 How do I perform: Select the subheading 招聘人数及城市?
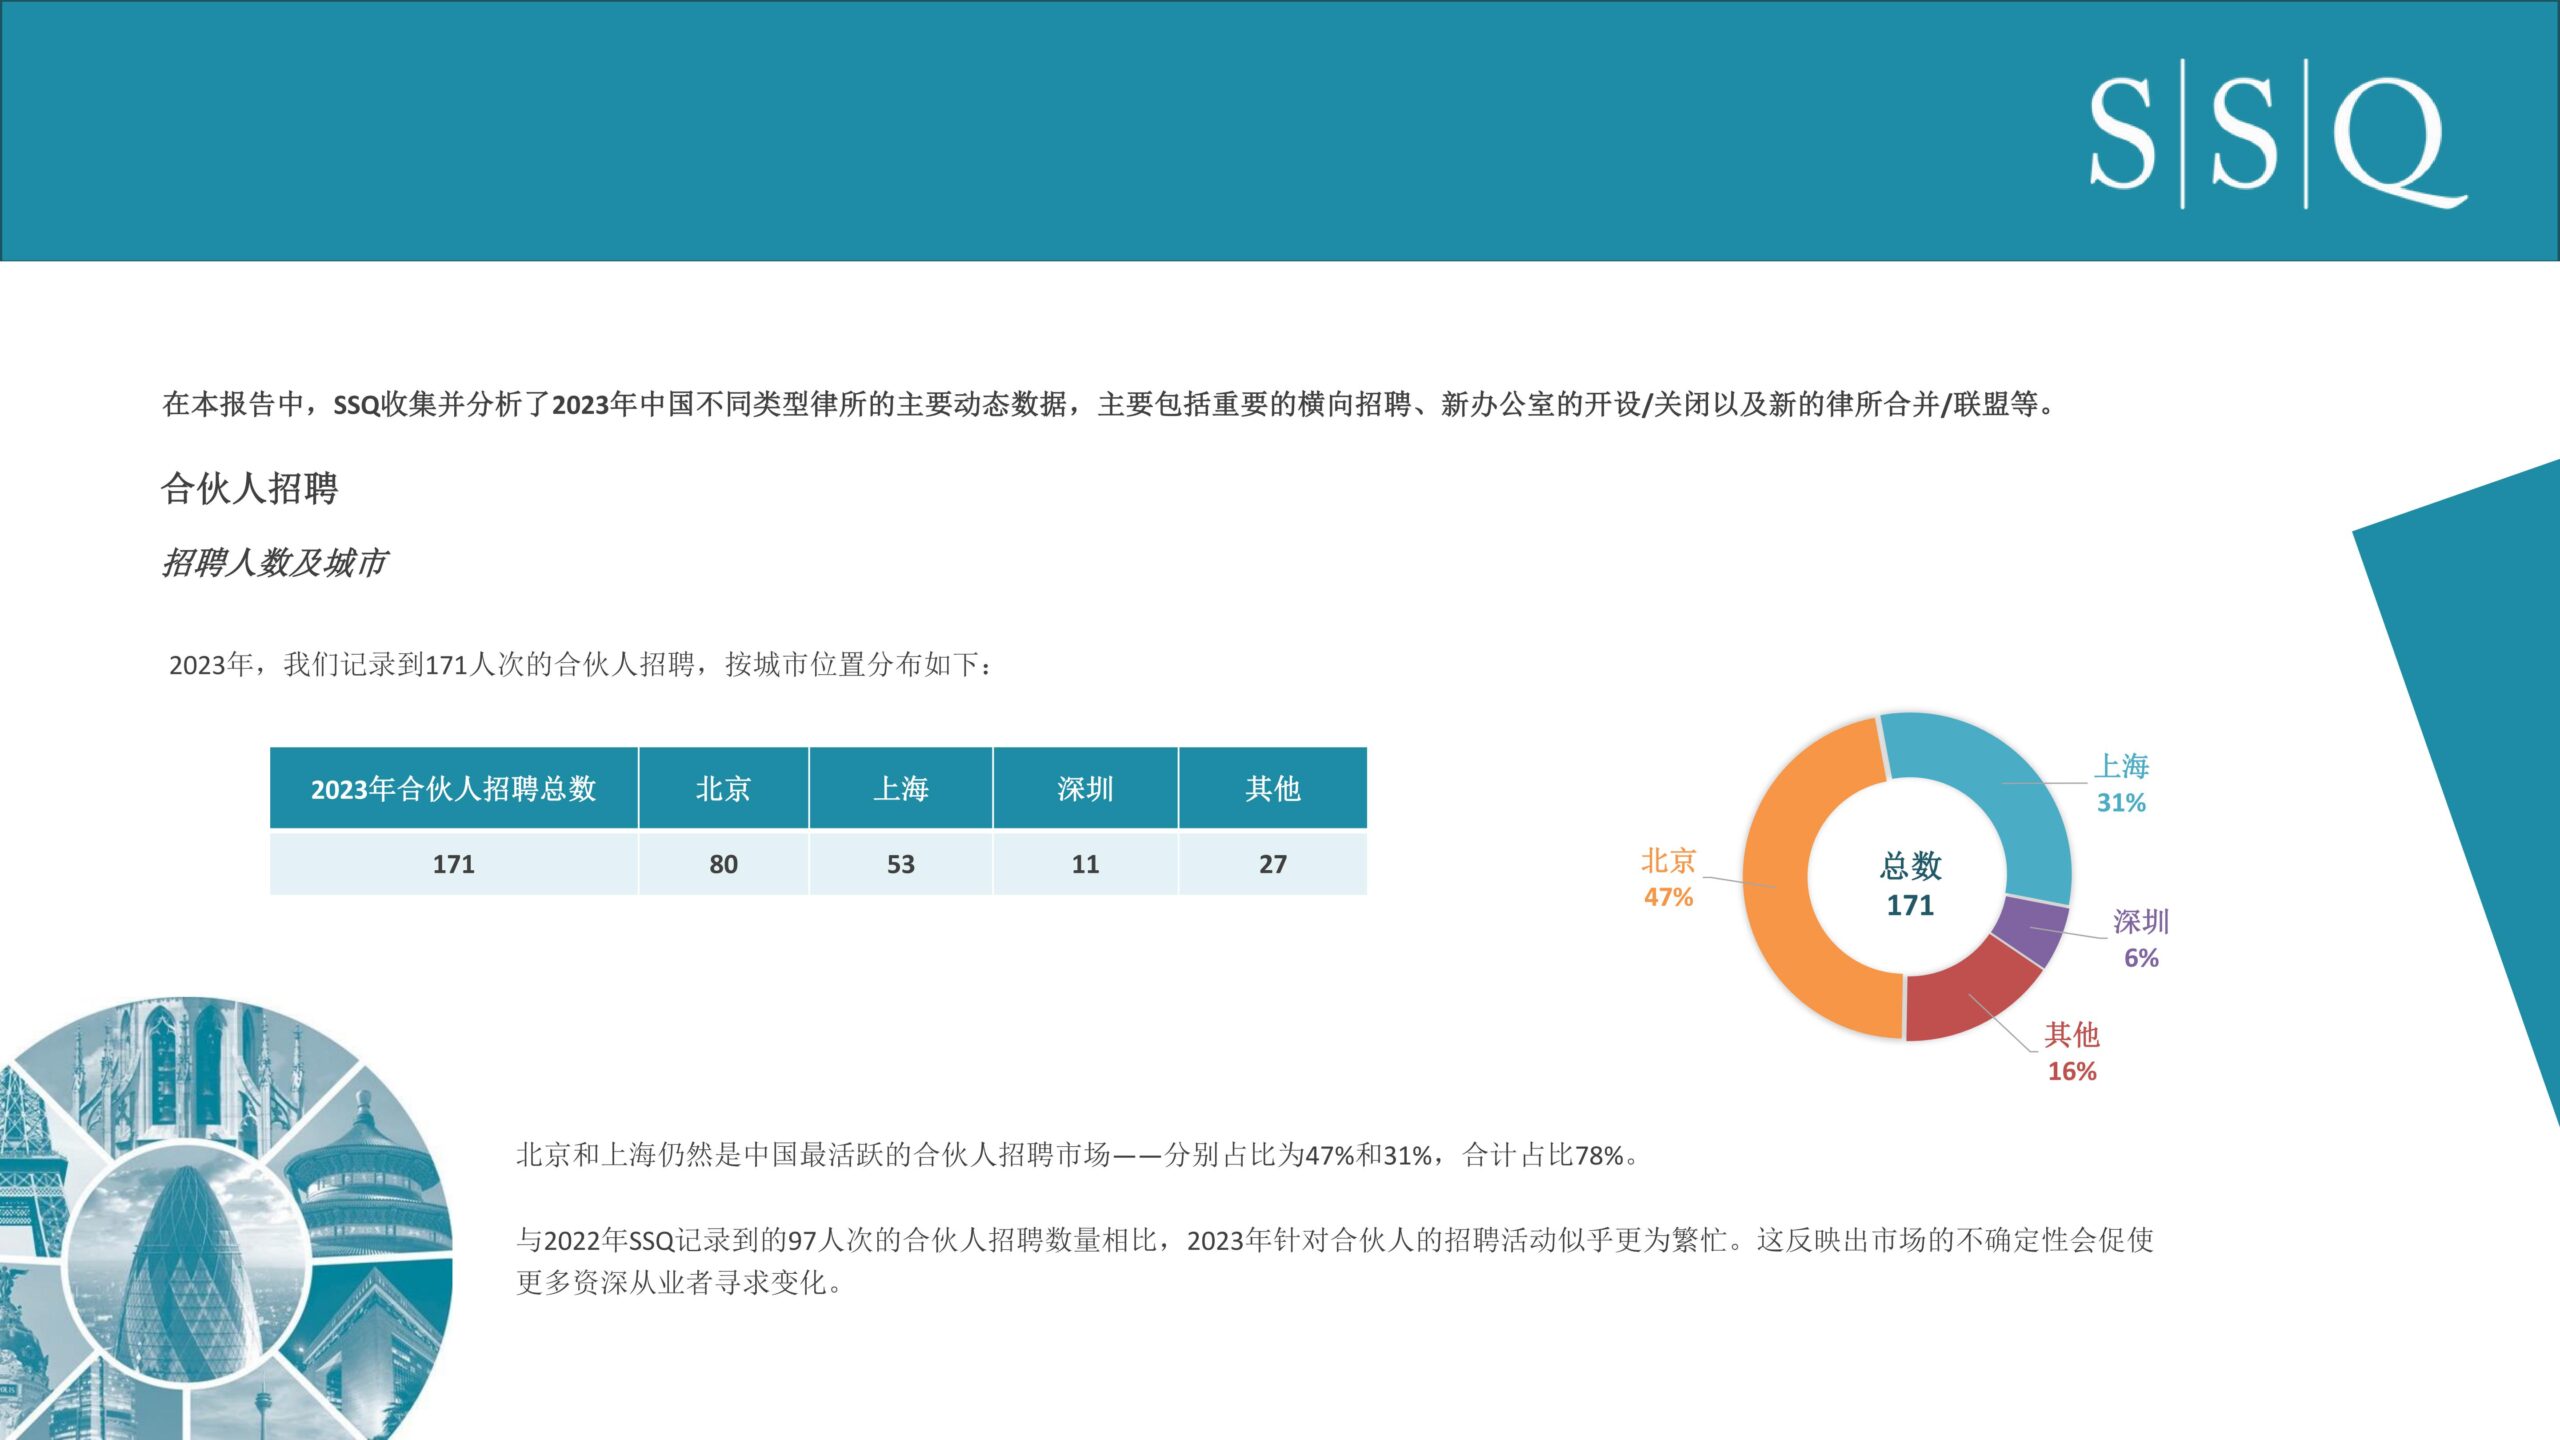click(274, 563)
